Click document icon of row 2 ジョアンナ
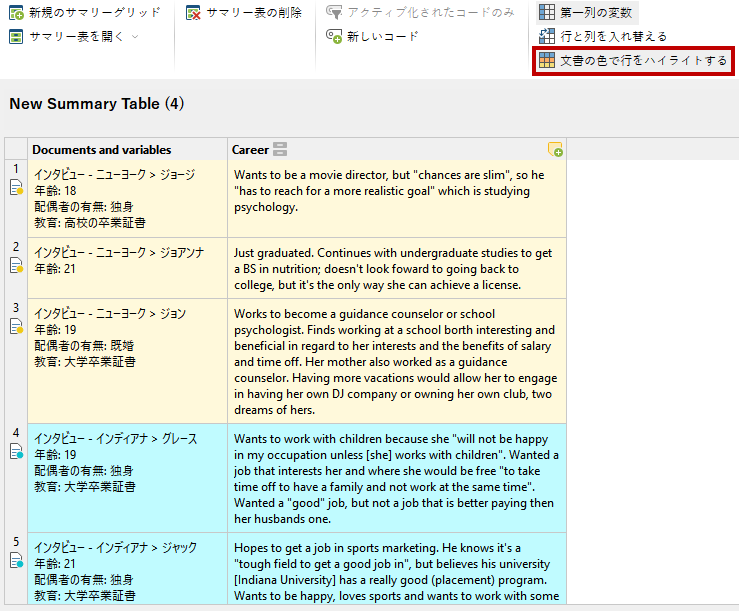739x611 pixels. pos(16,265)
